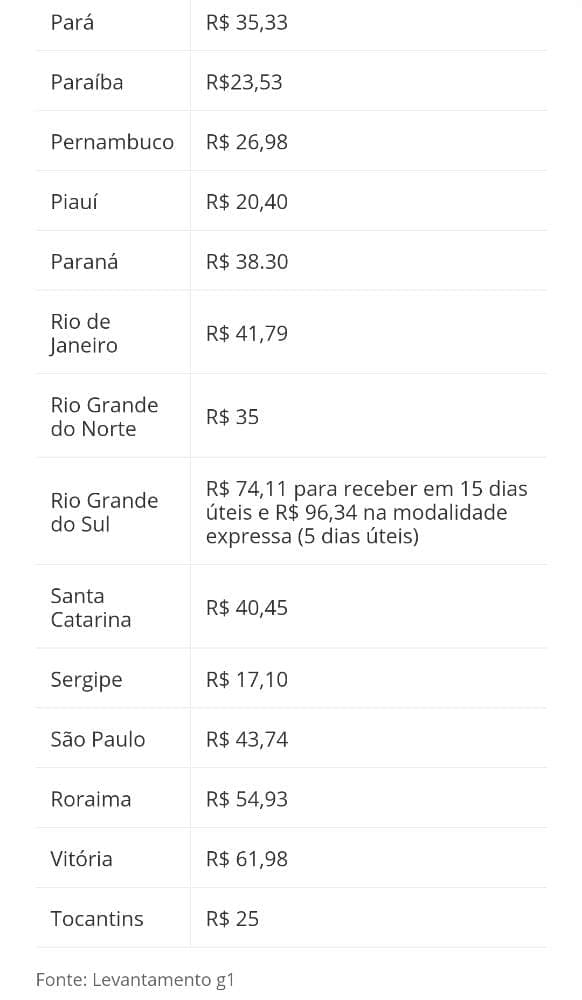Click the Paraná state name
Viewport: 582px width, 1000px height.
click(84, 261)
